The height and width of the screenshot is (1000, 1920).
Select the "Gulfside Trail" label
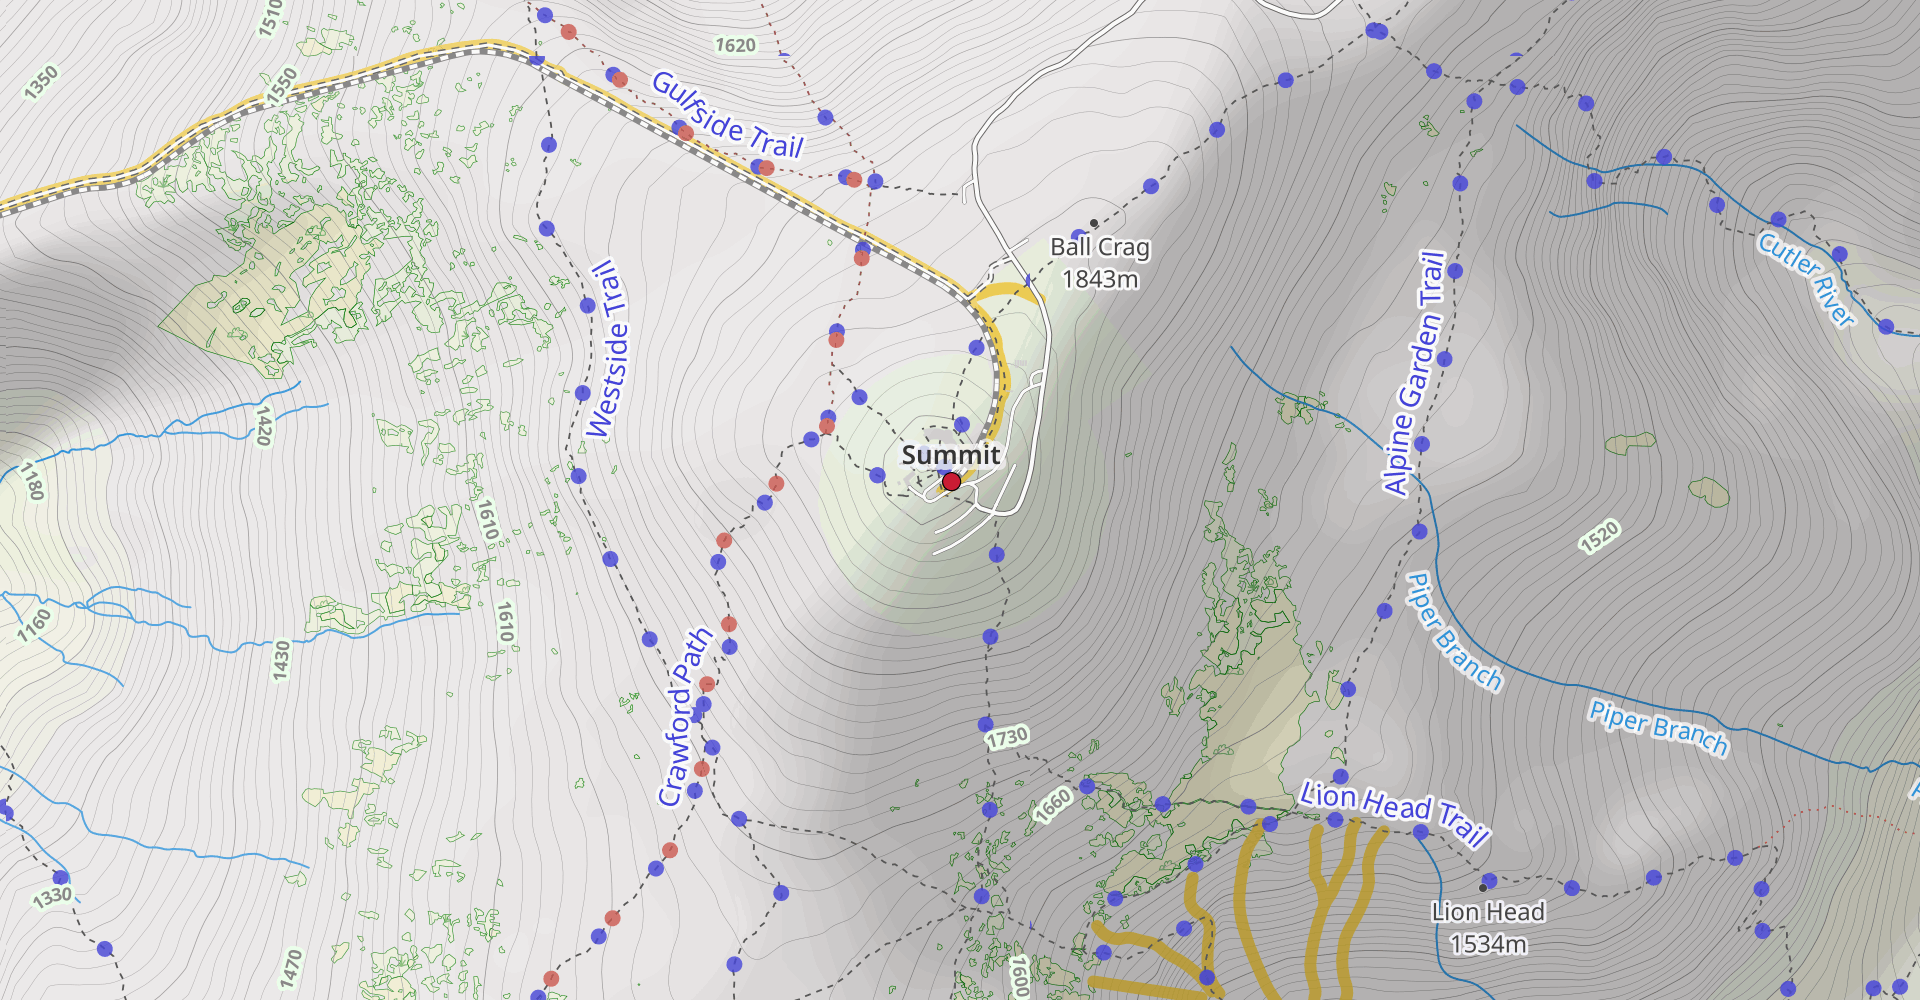coord(728,116)
